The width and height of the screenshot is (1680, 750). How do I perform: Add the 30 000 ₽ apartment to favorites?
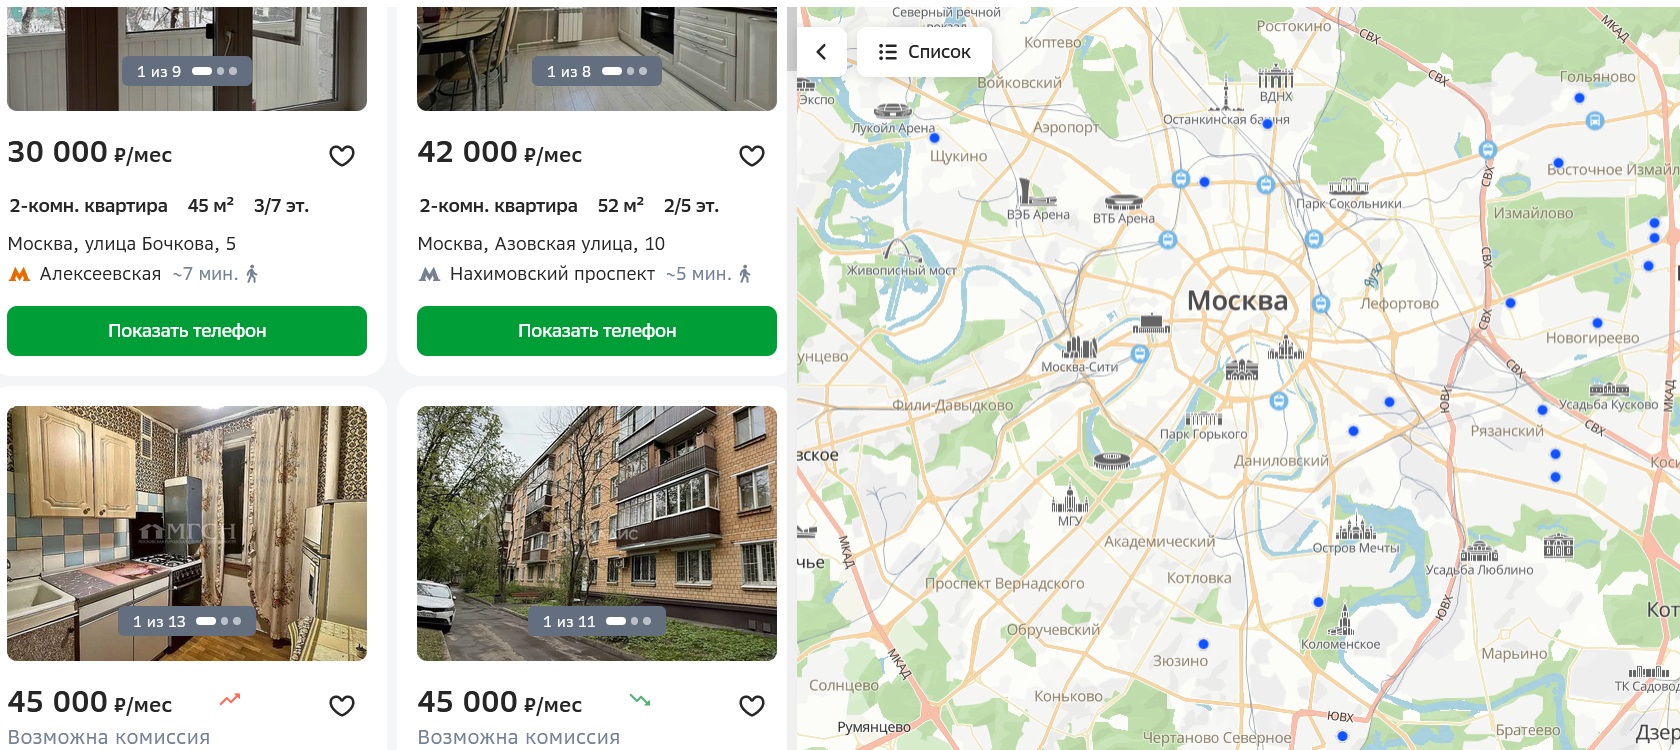(342, 156)
